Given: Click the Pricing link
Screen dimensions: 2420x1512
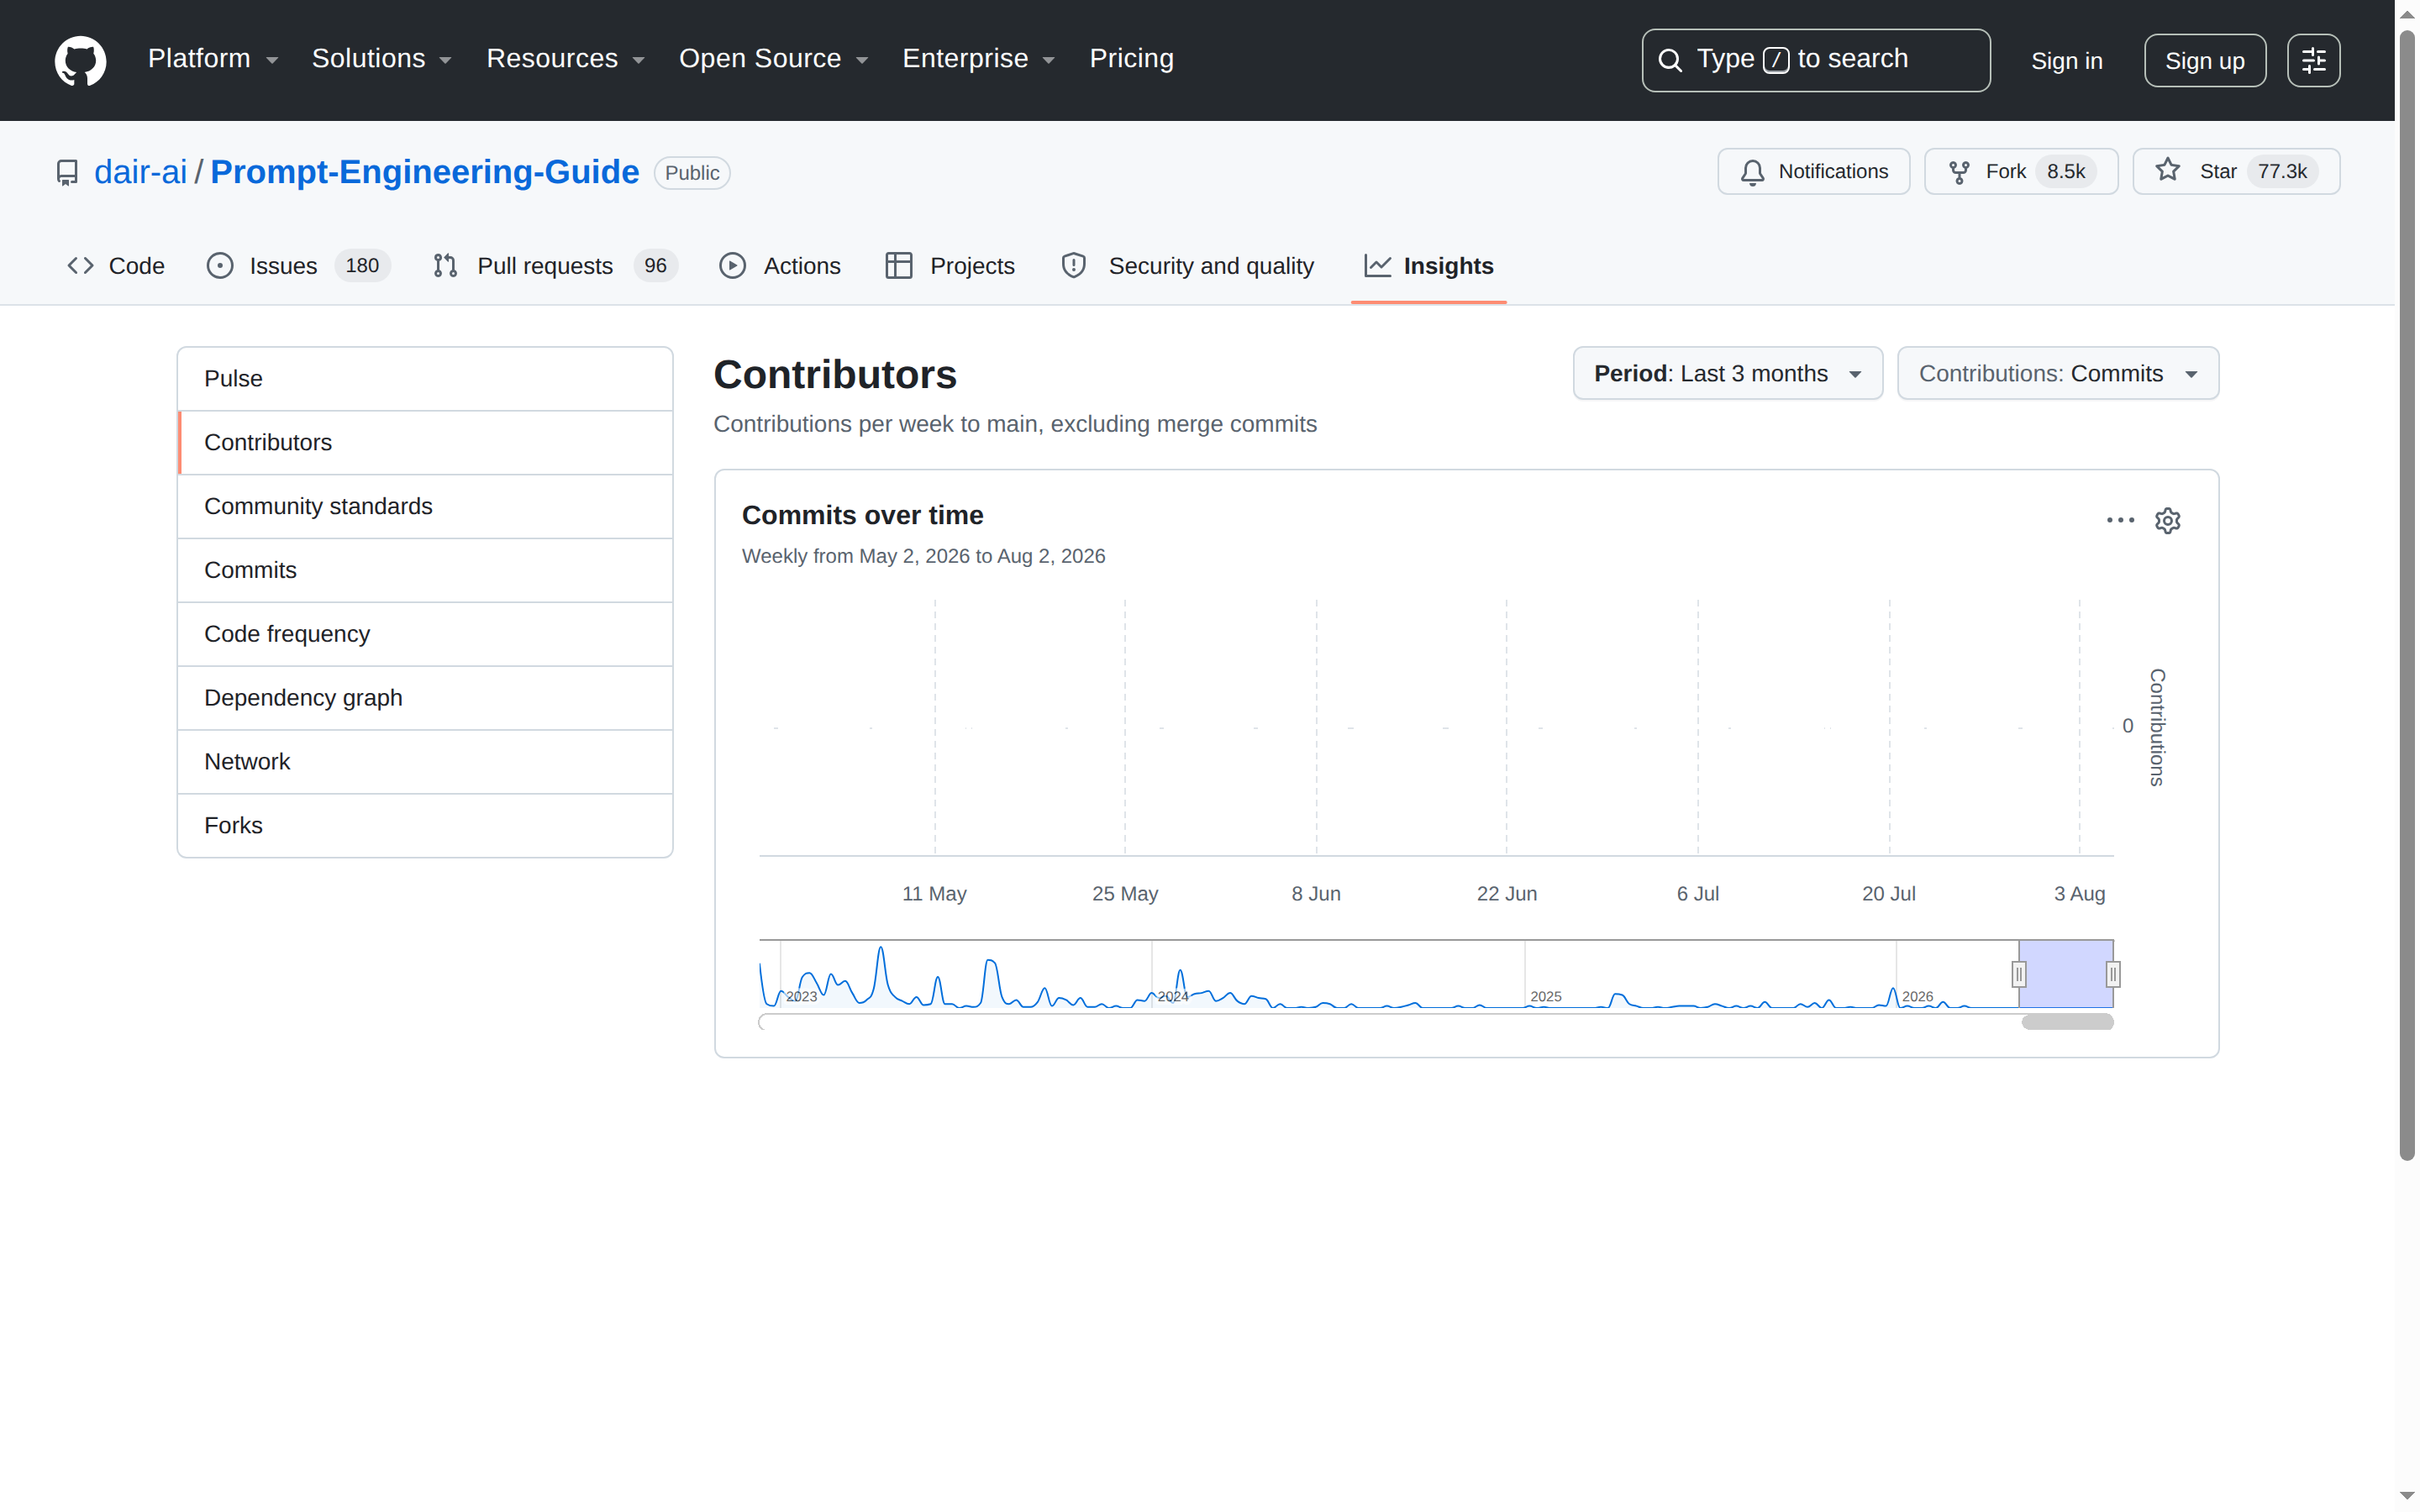Looking at the screenshot, I should click(1131, 59).
